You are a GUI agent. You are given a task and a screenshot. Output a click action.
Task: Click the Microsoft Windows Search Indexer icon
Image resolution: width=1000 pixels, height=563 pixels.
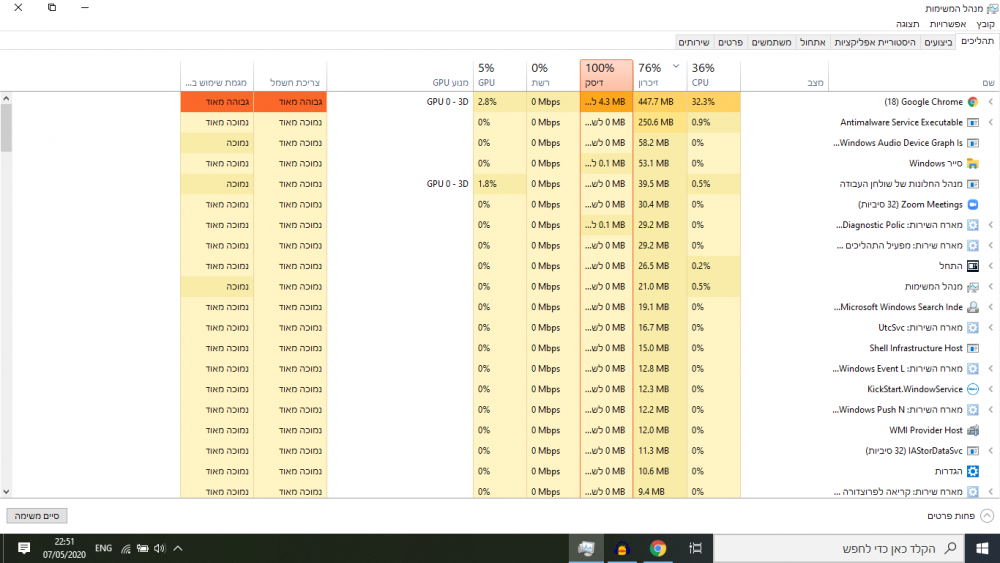click(973, 307)
